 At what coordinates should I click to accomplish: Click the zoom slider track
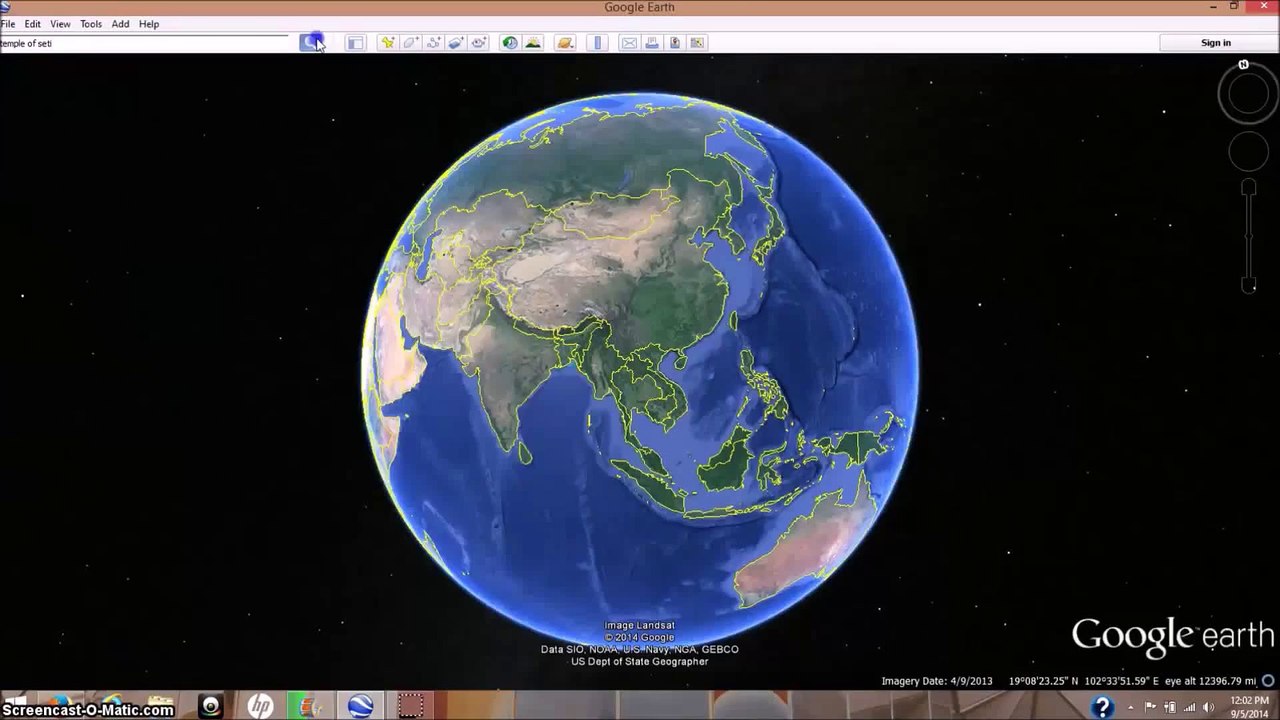point(1249,235)
